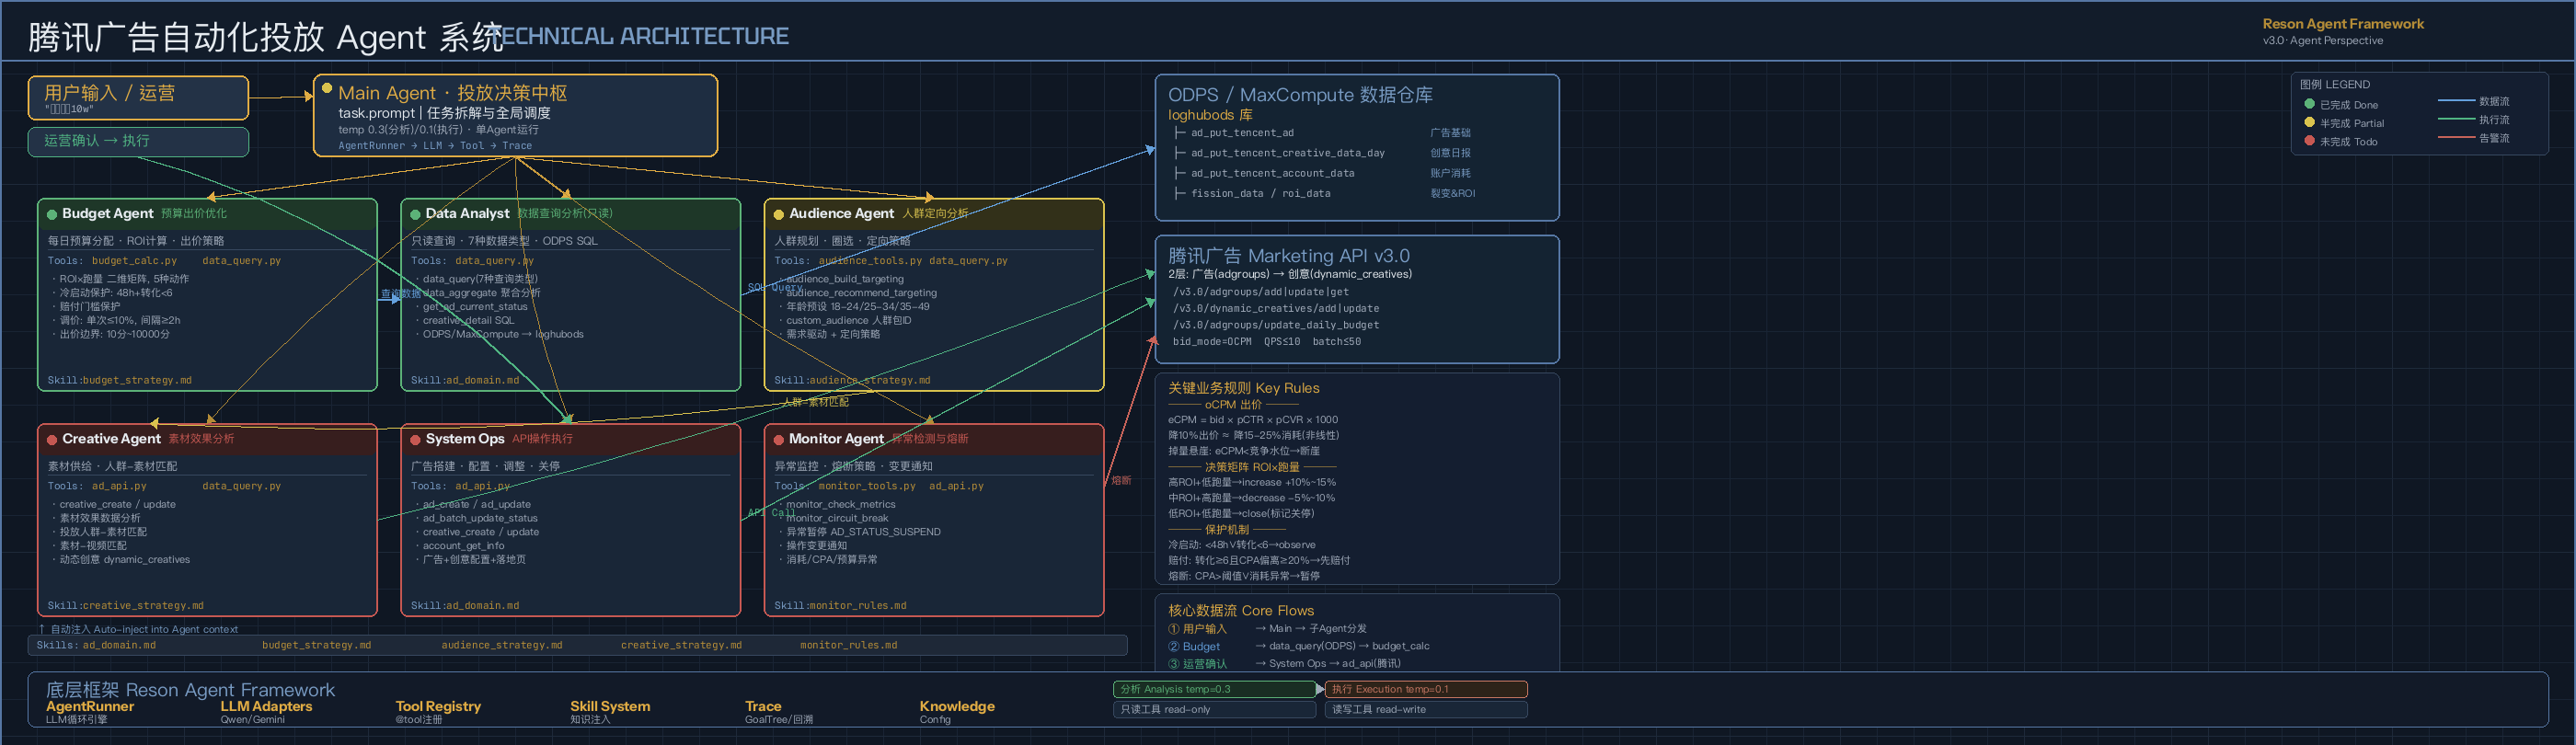Click the green 已完成 Done legend dot
The width and height of the screenshot is (2576, 745).
point(2310,104)
